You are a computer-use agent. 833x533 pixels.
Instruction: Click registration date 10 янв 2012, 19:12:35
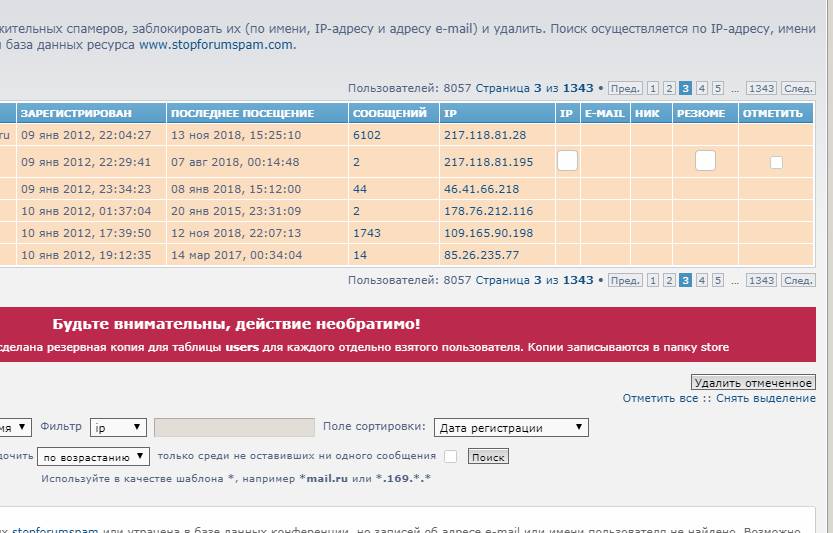[x=86, y=255]
